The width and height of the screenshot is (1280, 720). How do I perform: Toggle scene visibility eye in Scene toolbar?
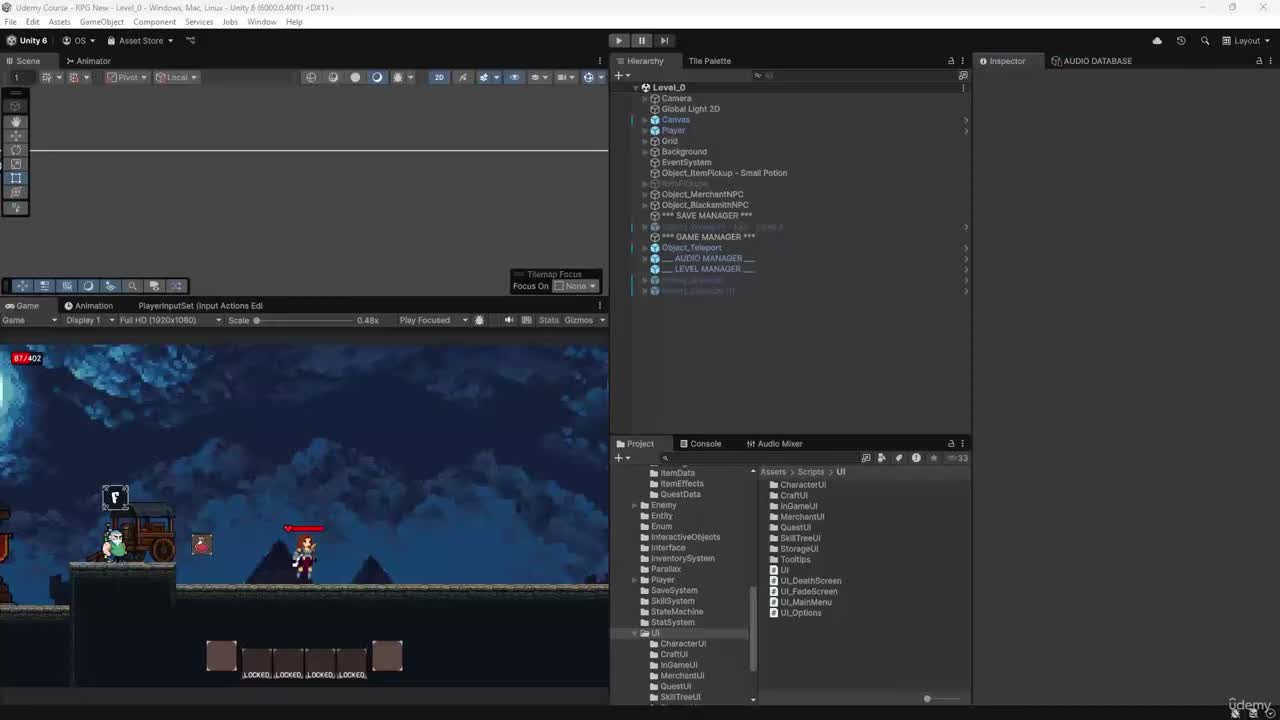(514, 77)
